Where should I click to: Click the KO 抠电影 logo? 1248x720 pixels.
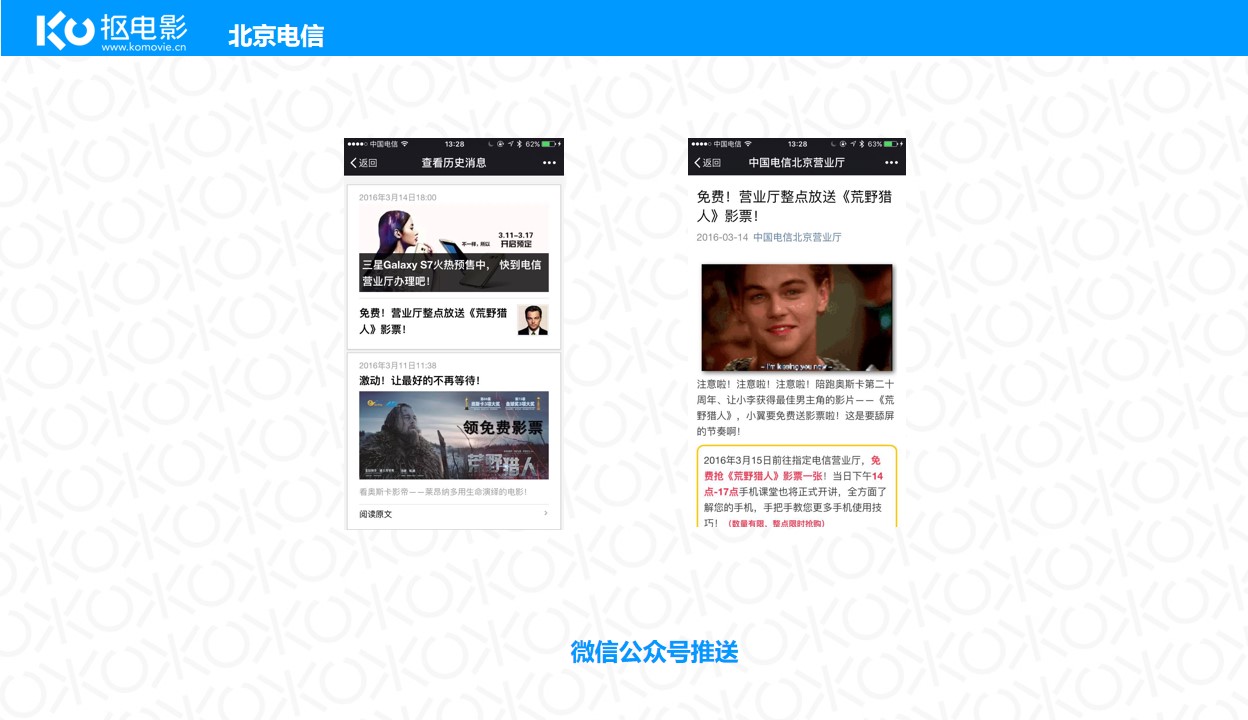[111, 30]
